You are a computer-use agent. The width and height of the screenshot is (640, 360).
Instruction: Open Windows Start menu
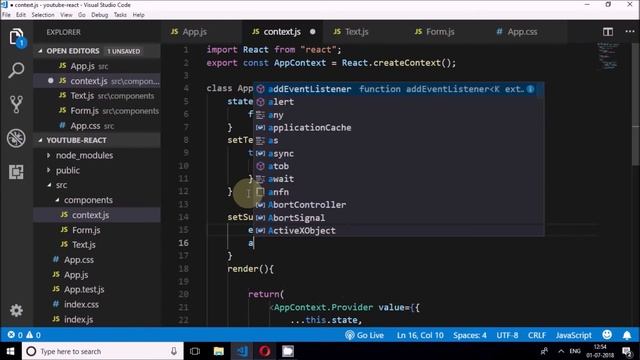[x=11, y=351]
